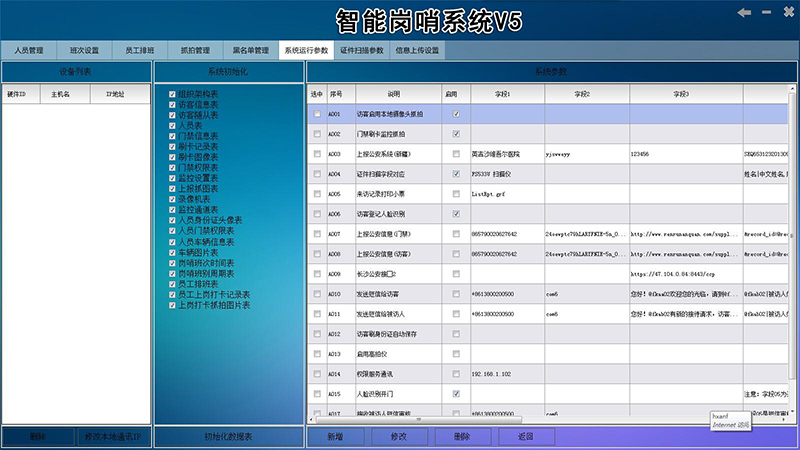The height and width of the screenshot is (450, 800).
Task: Select the 黑名单管理 tab
Action: 250,50
